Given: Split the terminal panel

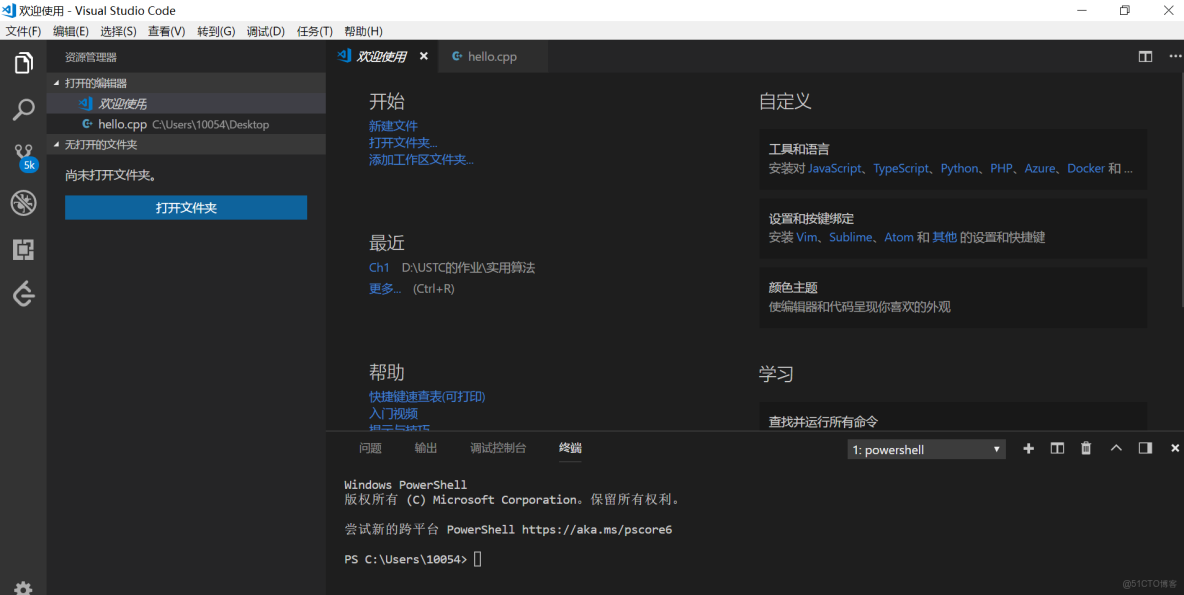Looking at the screenshot, I should tap(1057, 449).
